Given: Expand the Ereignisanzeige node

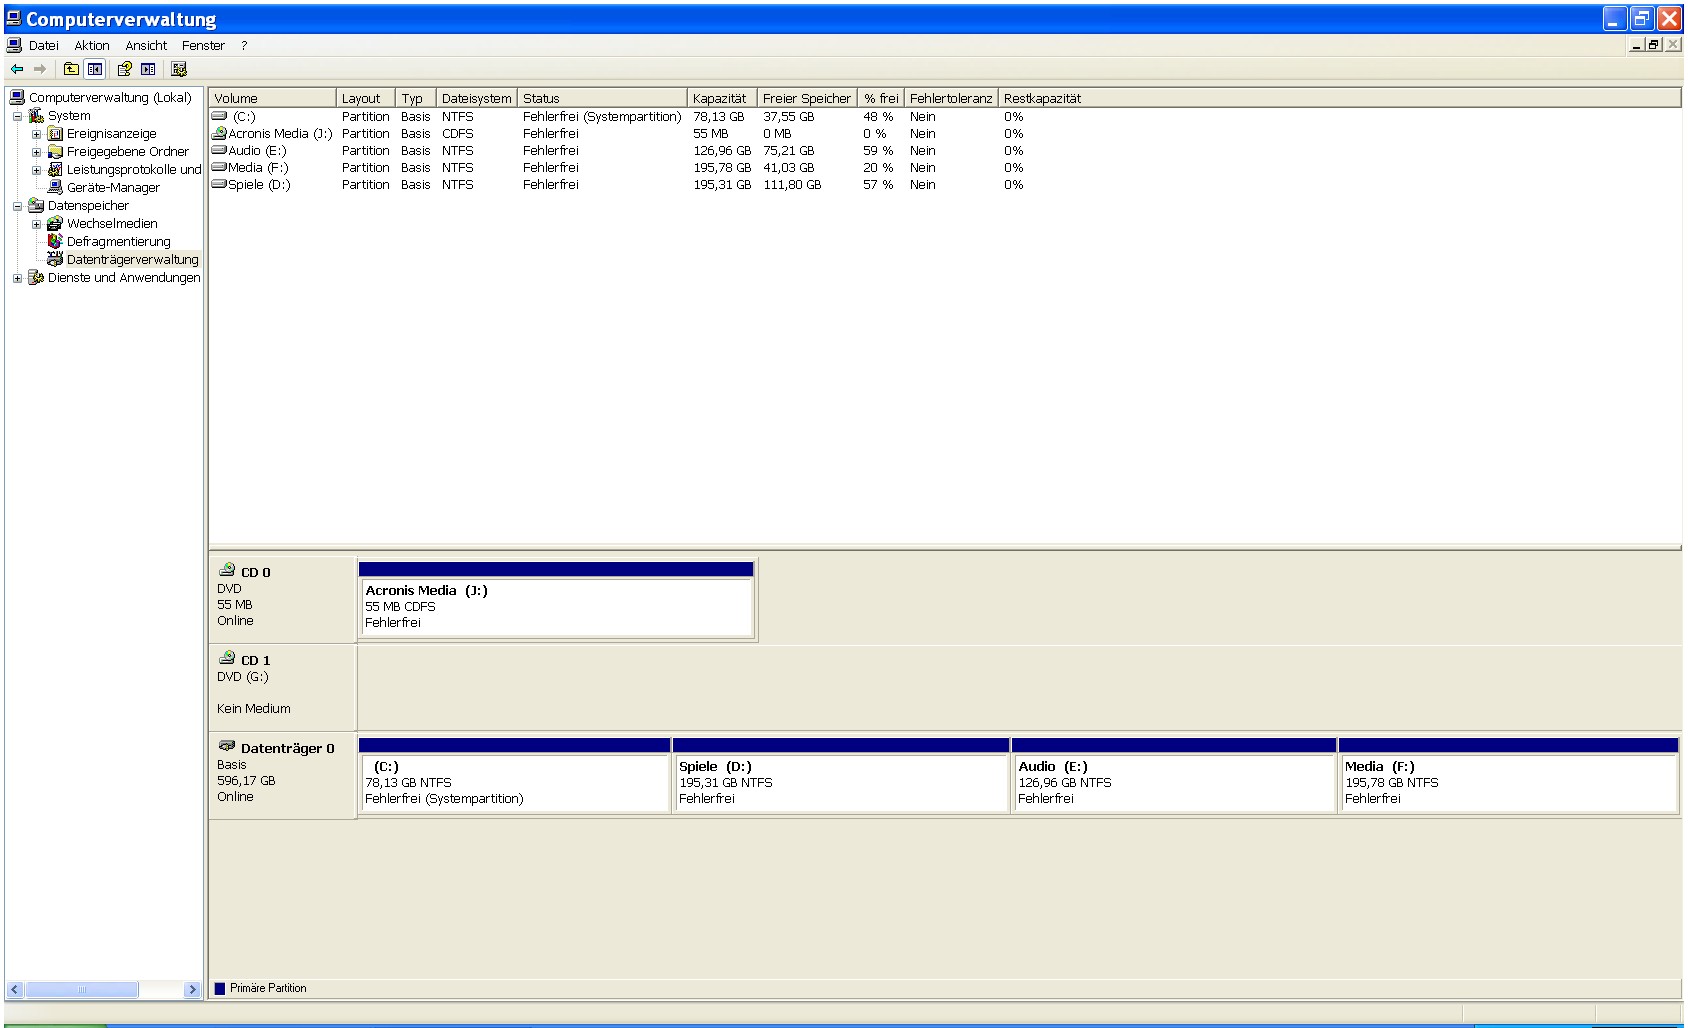Looking at the screenshot, I should coord(36,134).
